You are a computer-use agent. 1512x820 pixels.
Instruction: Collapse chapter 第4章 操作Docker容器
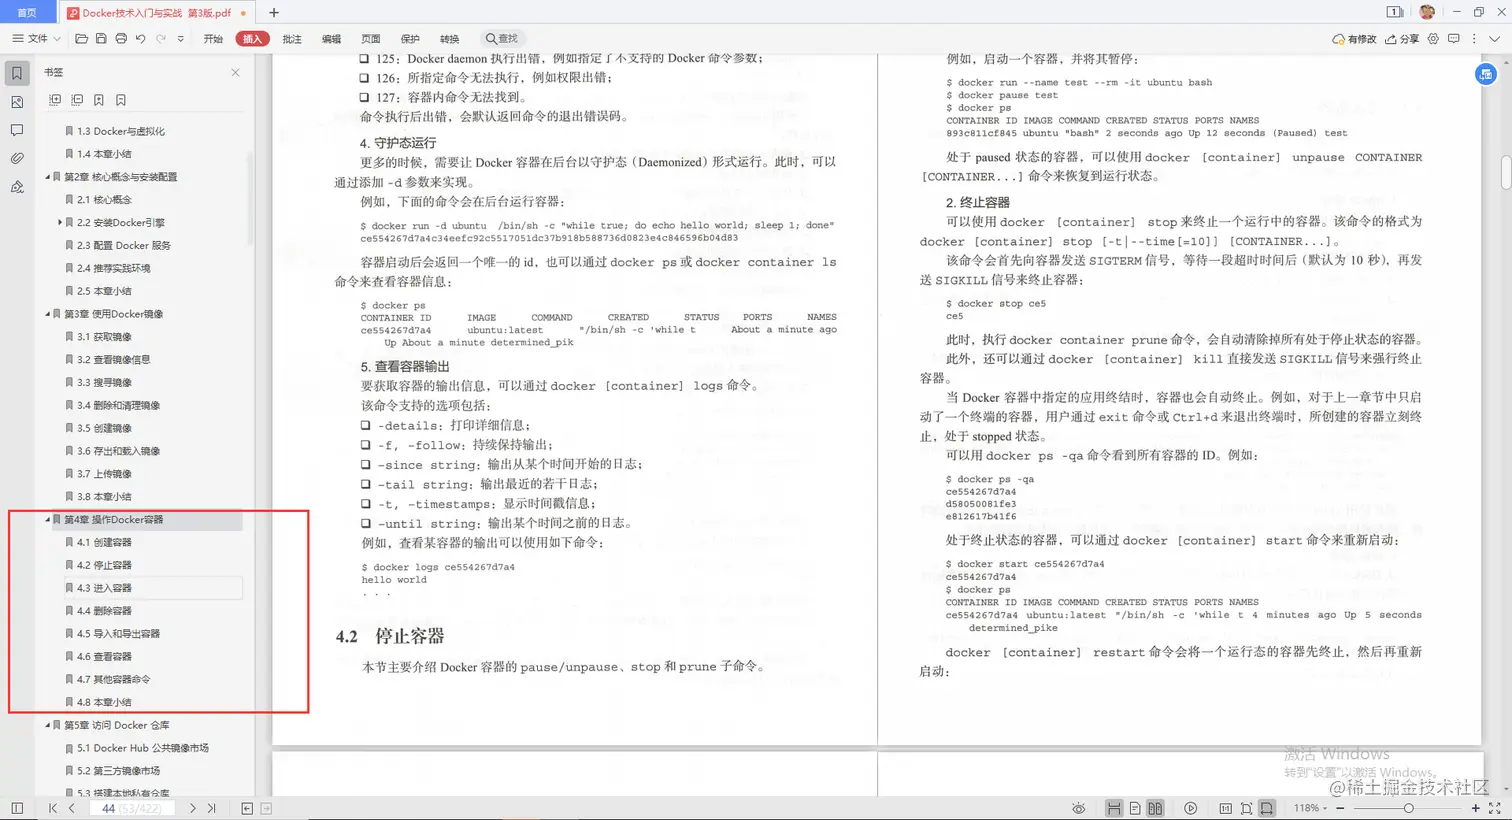tap(46, 519)
